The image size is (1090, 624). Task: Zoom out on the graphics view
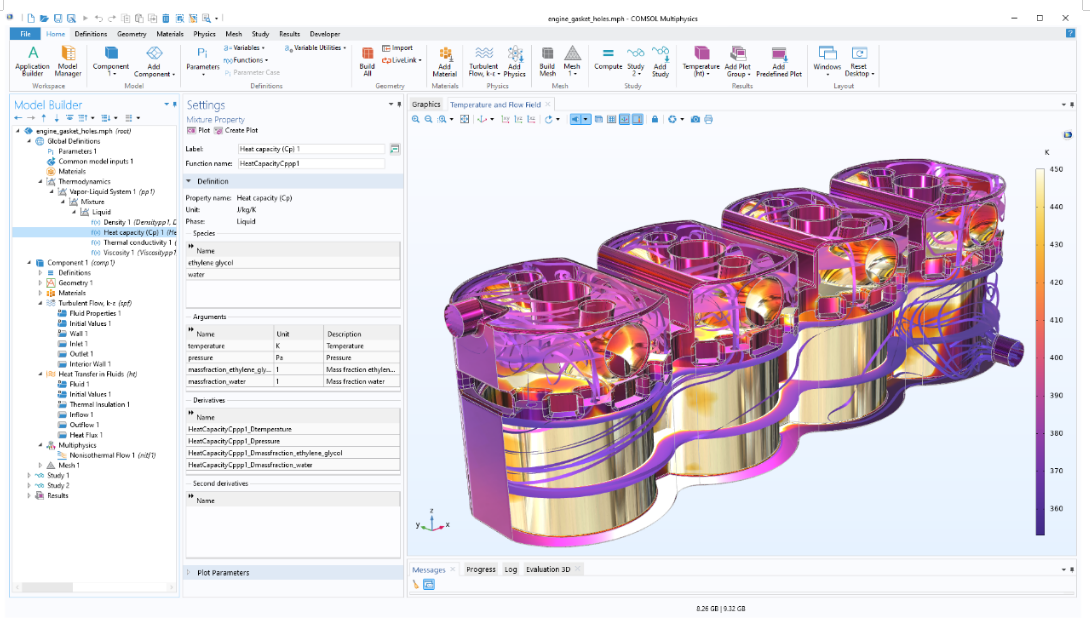428,120
